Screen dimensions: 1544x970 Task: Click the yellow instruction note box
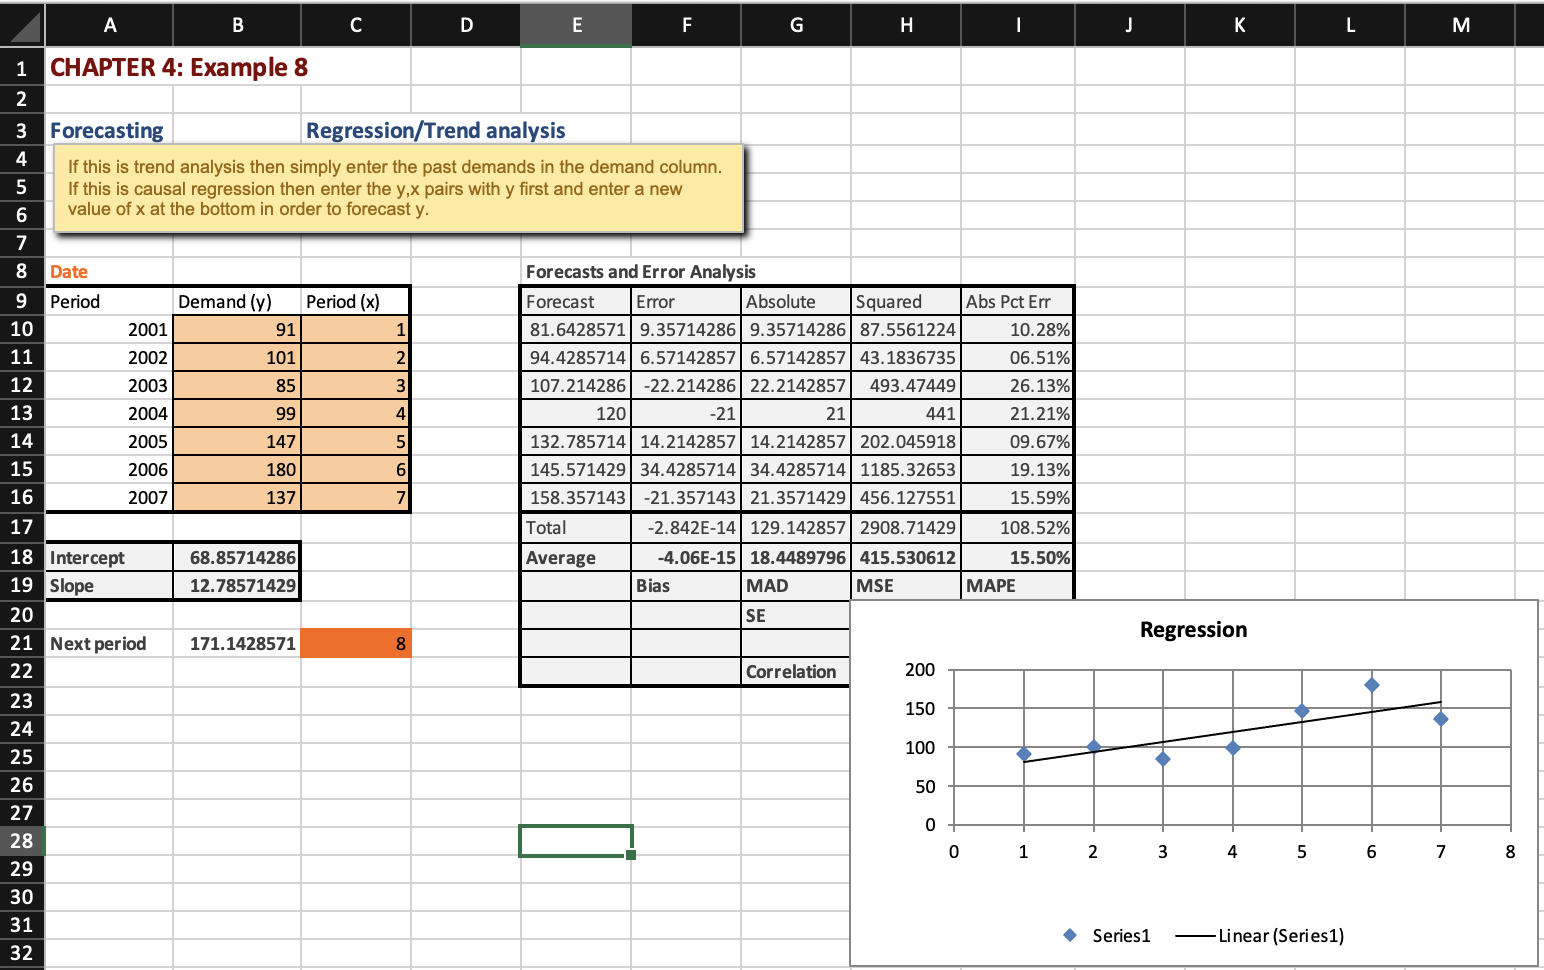pos(399,189)
